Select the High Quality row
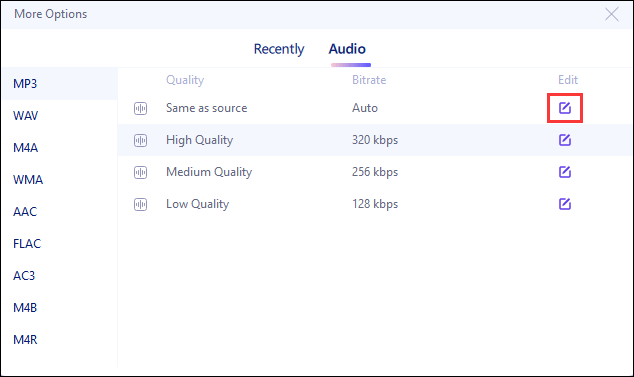The width and height of the screenshot is (634, 377). [x=375, y=140]
